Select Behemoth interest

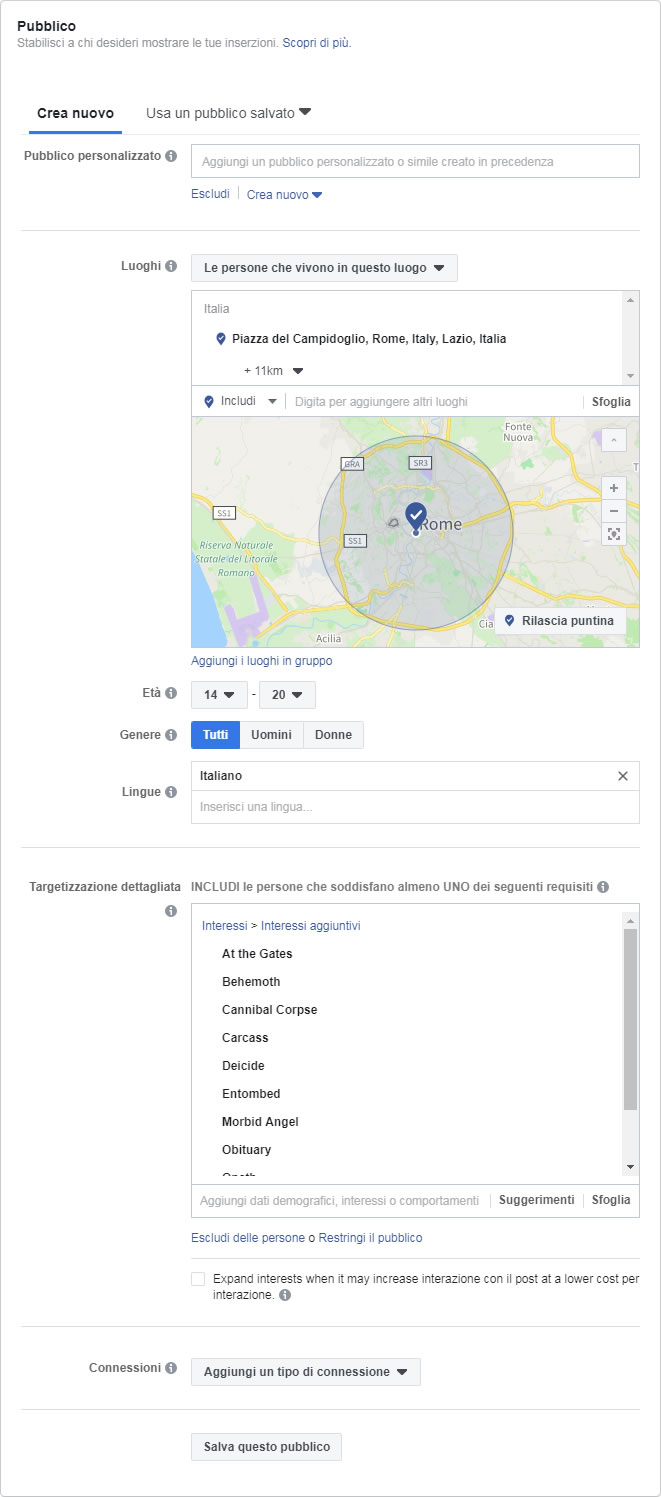(x=251, y=982)
